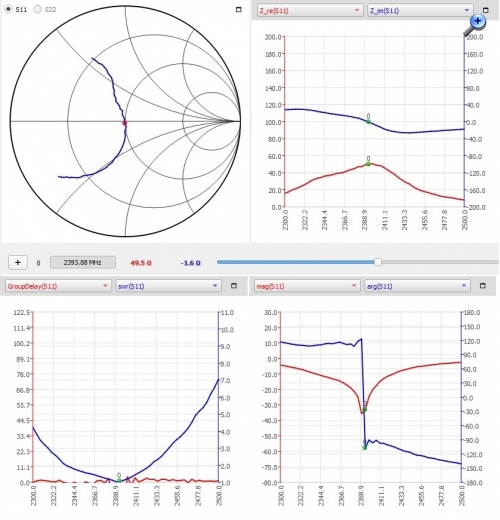
Task: Open the Z_re(S11) trace dropdown
Action: (310, 10)
